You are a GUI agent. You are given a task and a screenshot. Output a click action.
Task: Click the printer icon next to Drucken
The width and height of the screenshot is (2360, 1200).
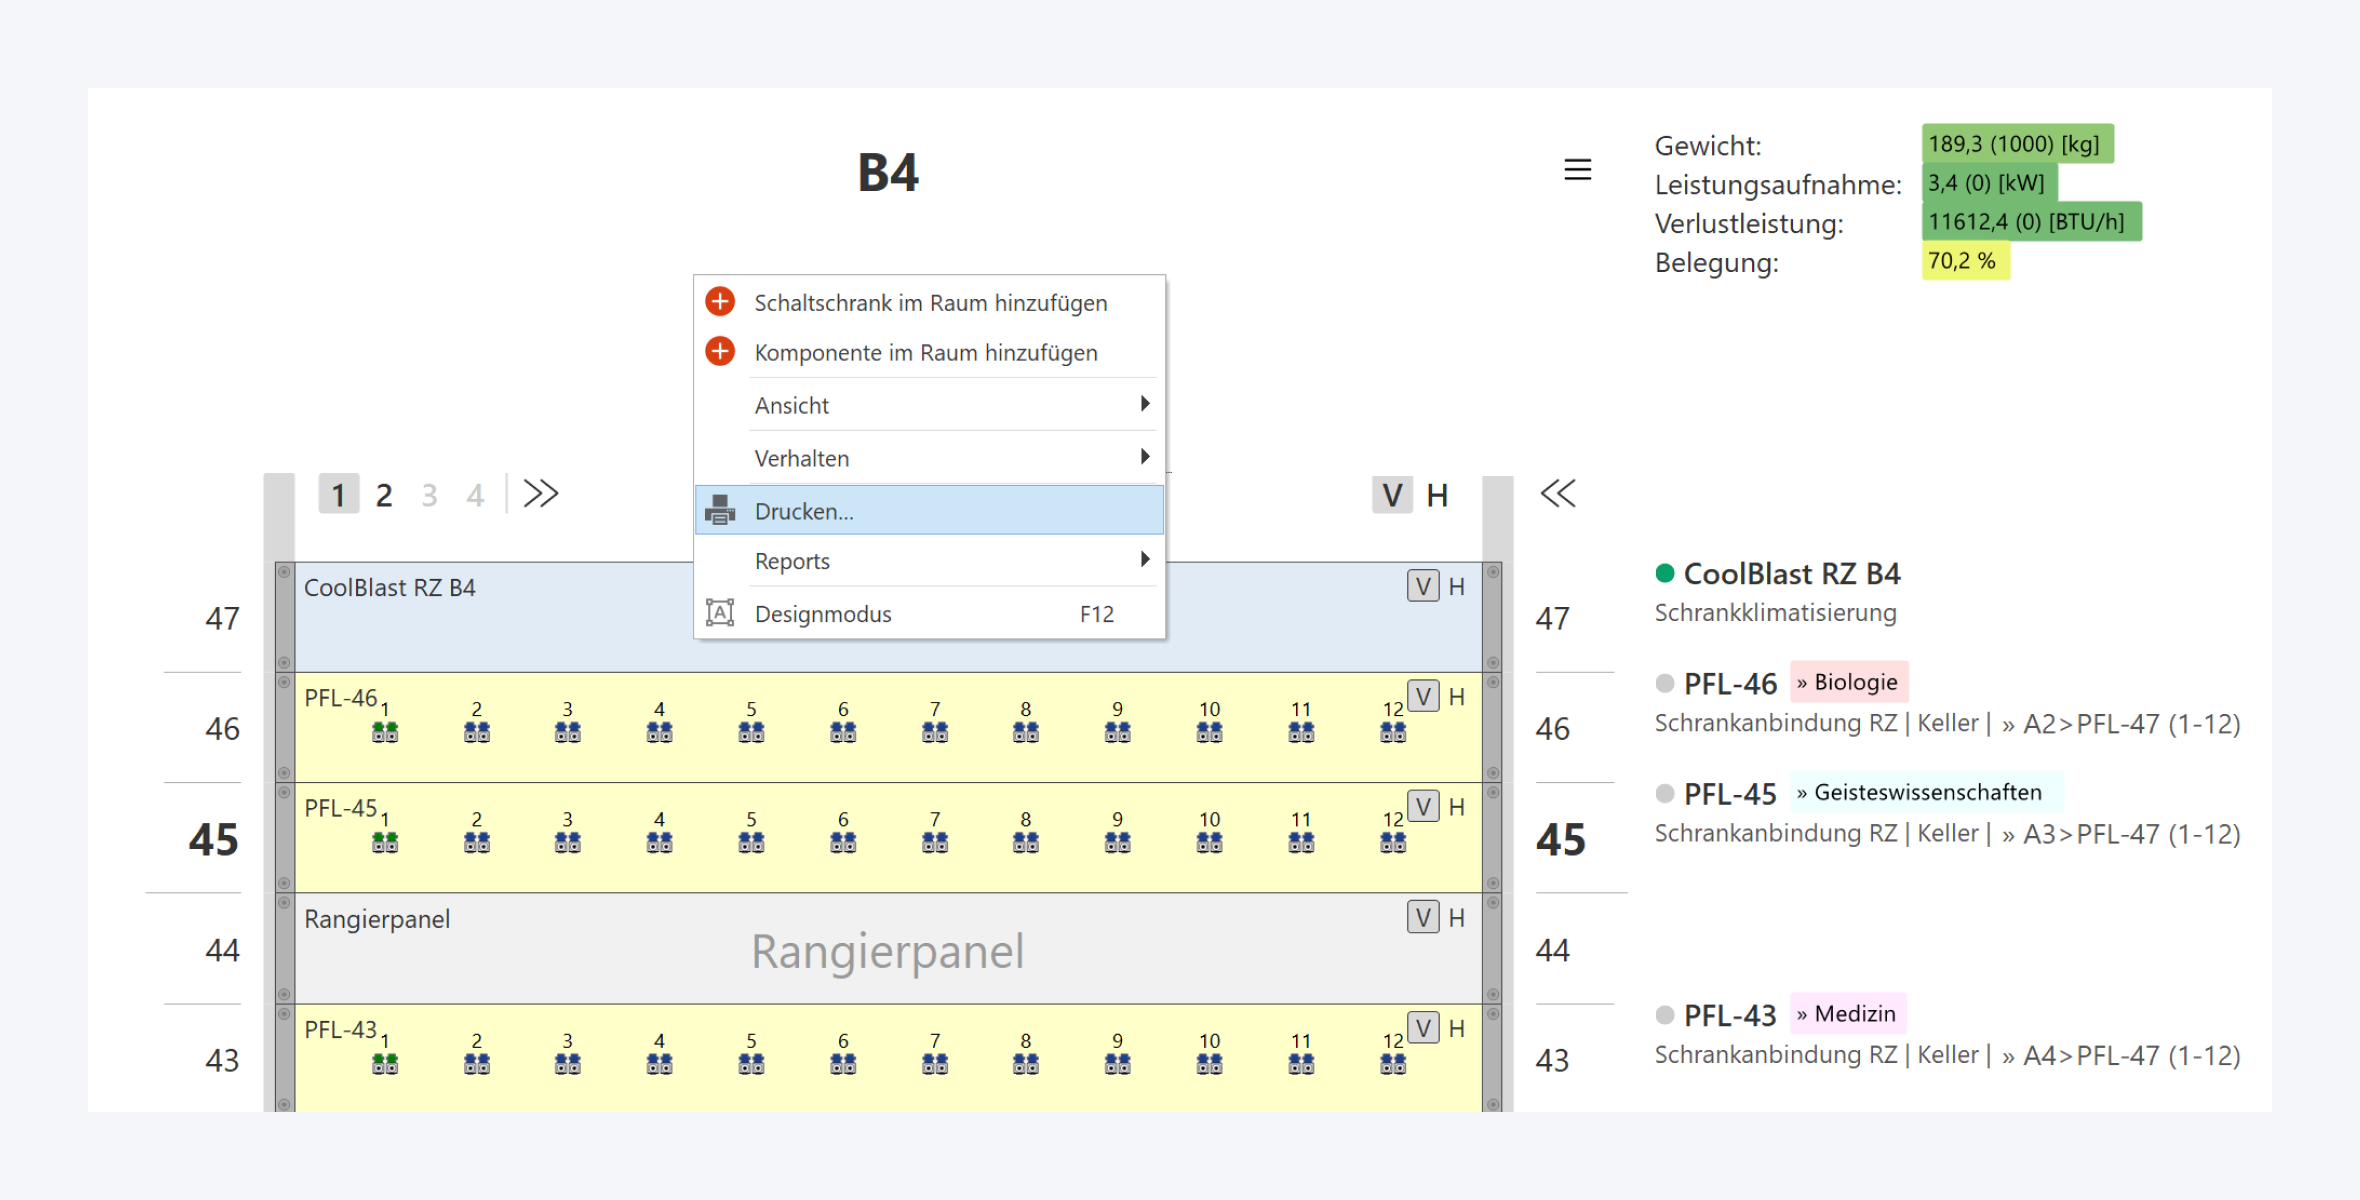click(x=720, y=510)
